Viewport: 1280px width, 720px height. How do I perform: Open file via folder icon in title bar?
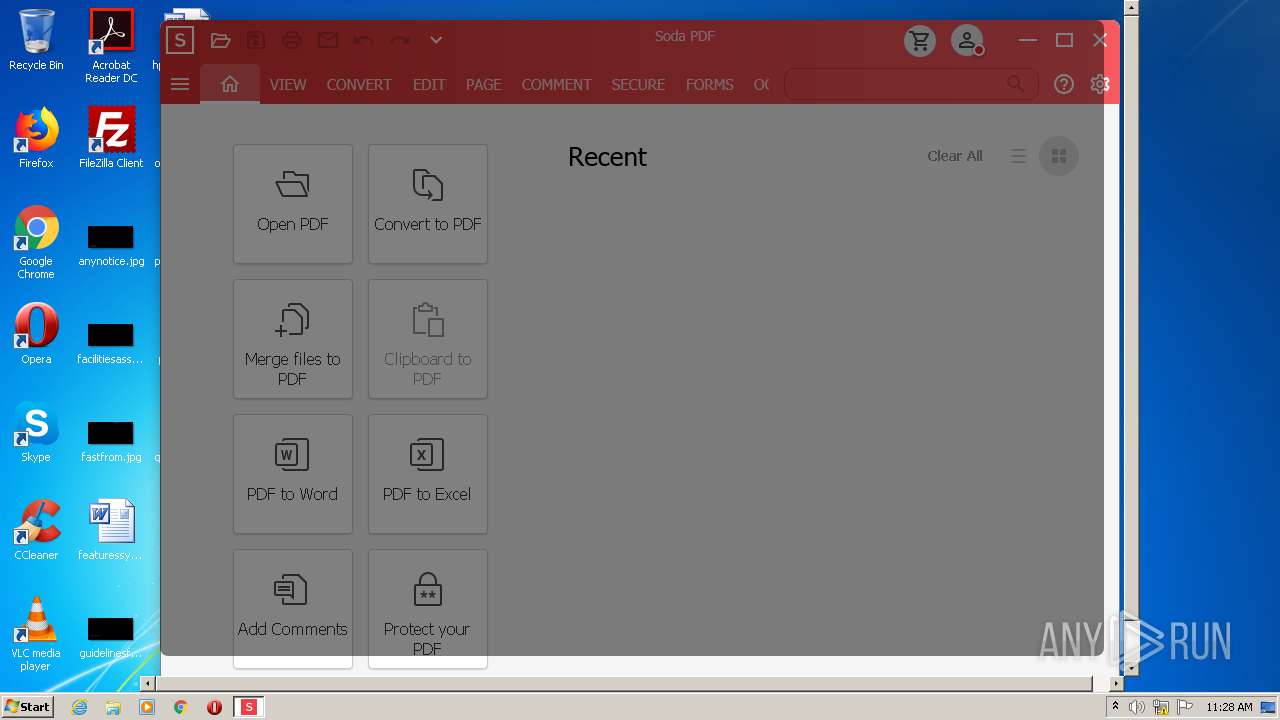[x=221, y=40]
